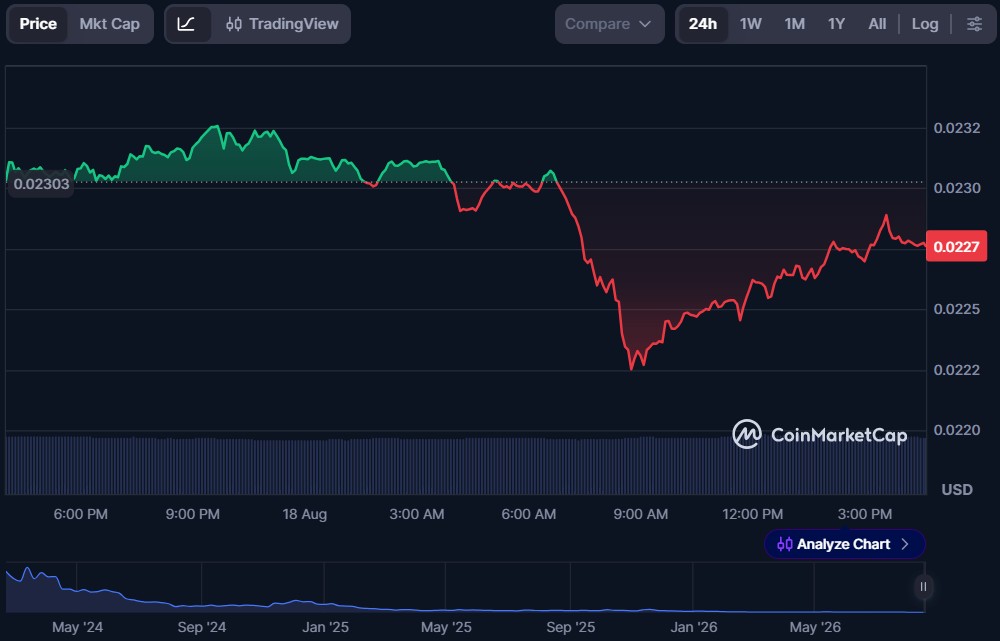Click the 0.02303 opening price label
Viewport: 1000px width, 641px height.
click(41, 184)
